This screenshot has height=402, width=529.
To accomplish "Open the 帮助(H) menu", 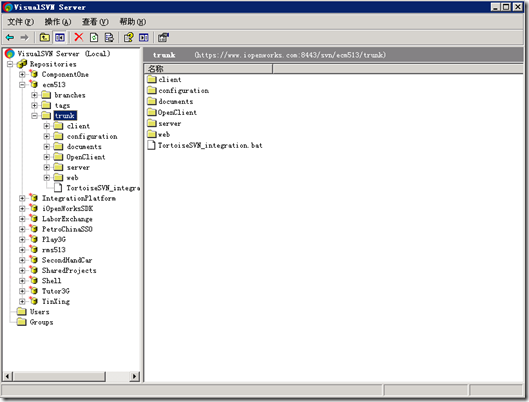I will click(133, 22).
